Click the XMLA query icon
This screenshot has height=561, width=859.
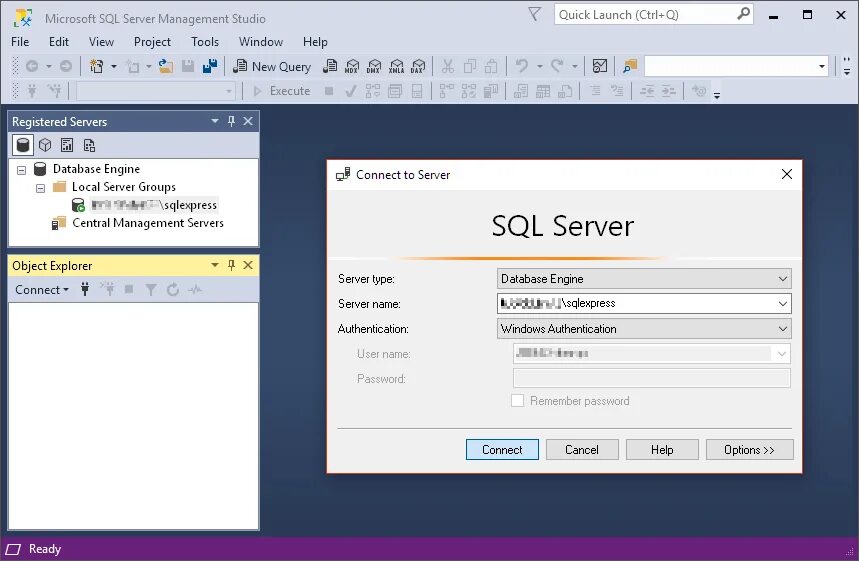tap(396, 66)
